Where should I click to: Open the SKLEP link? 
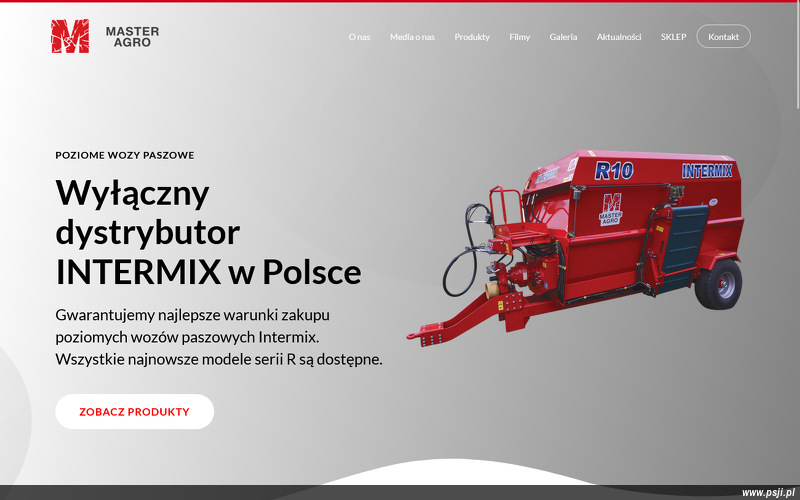(x=673, y=37)
